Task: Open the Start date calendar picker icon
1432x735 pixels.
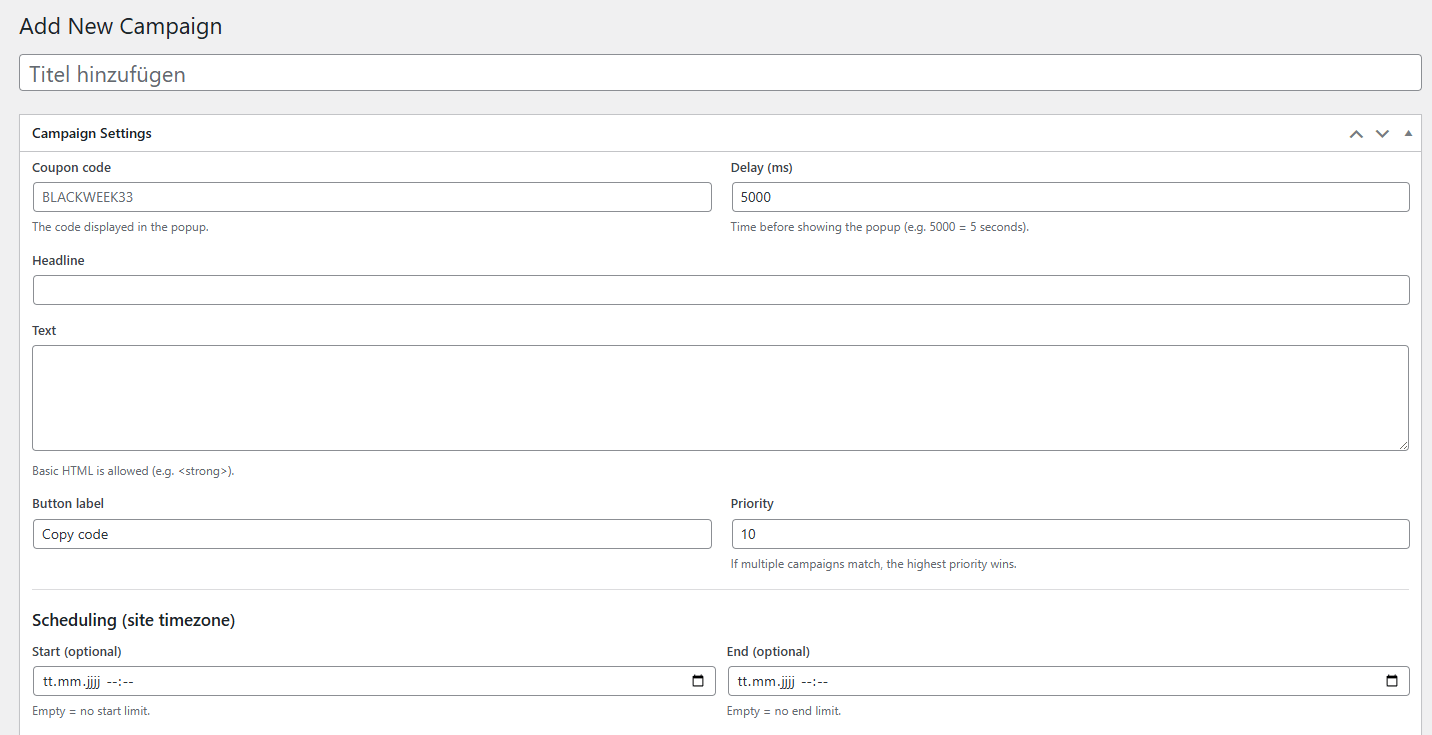Action: (698, 681)
